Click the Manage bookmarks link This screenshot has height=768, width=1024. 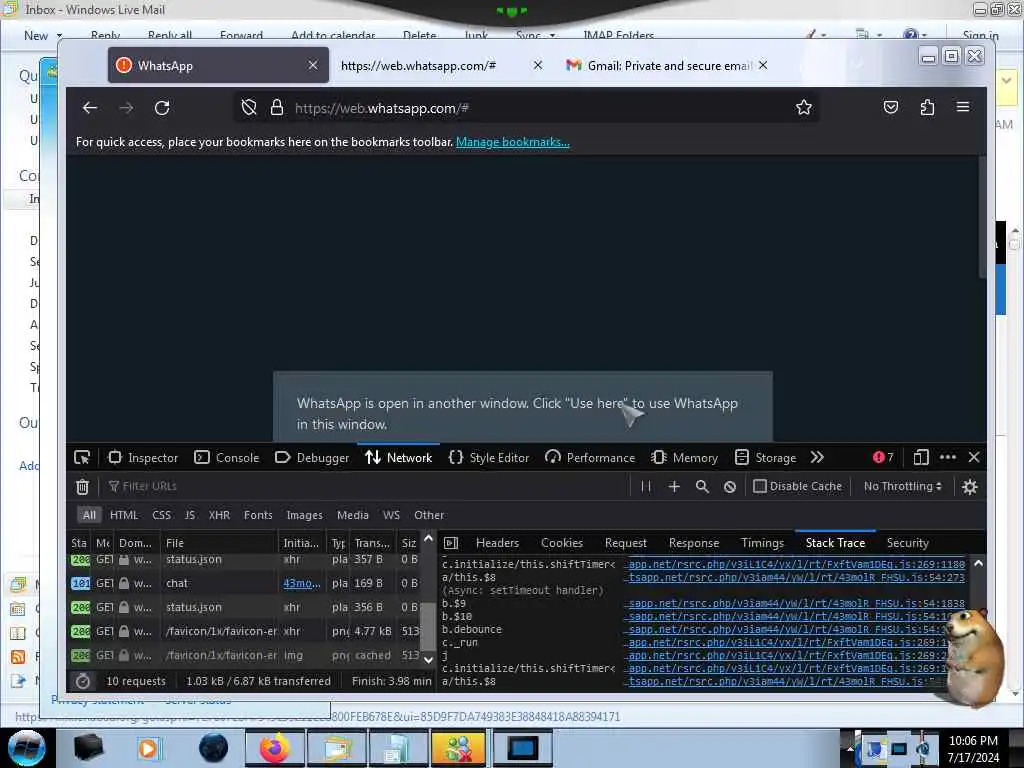coord(513,142)
